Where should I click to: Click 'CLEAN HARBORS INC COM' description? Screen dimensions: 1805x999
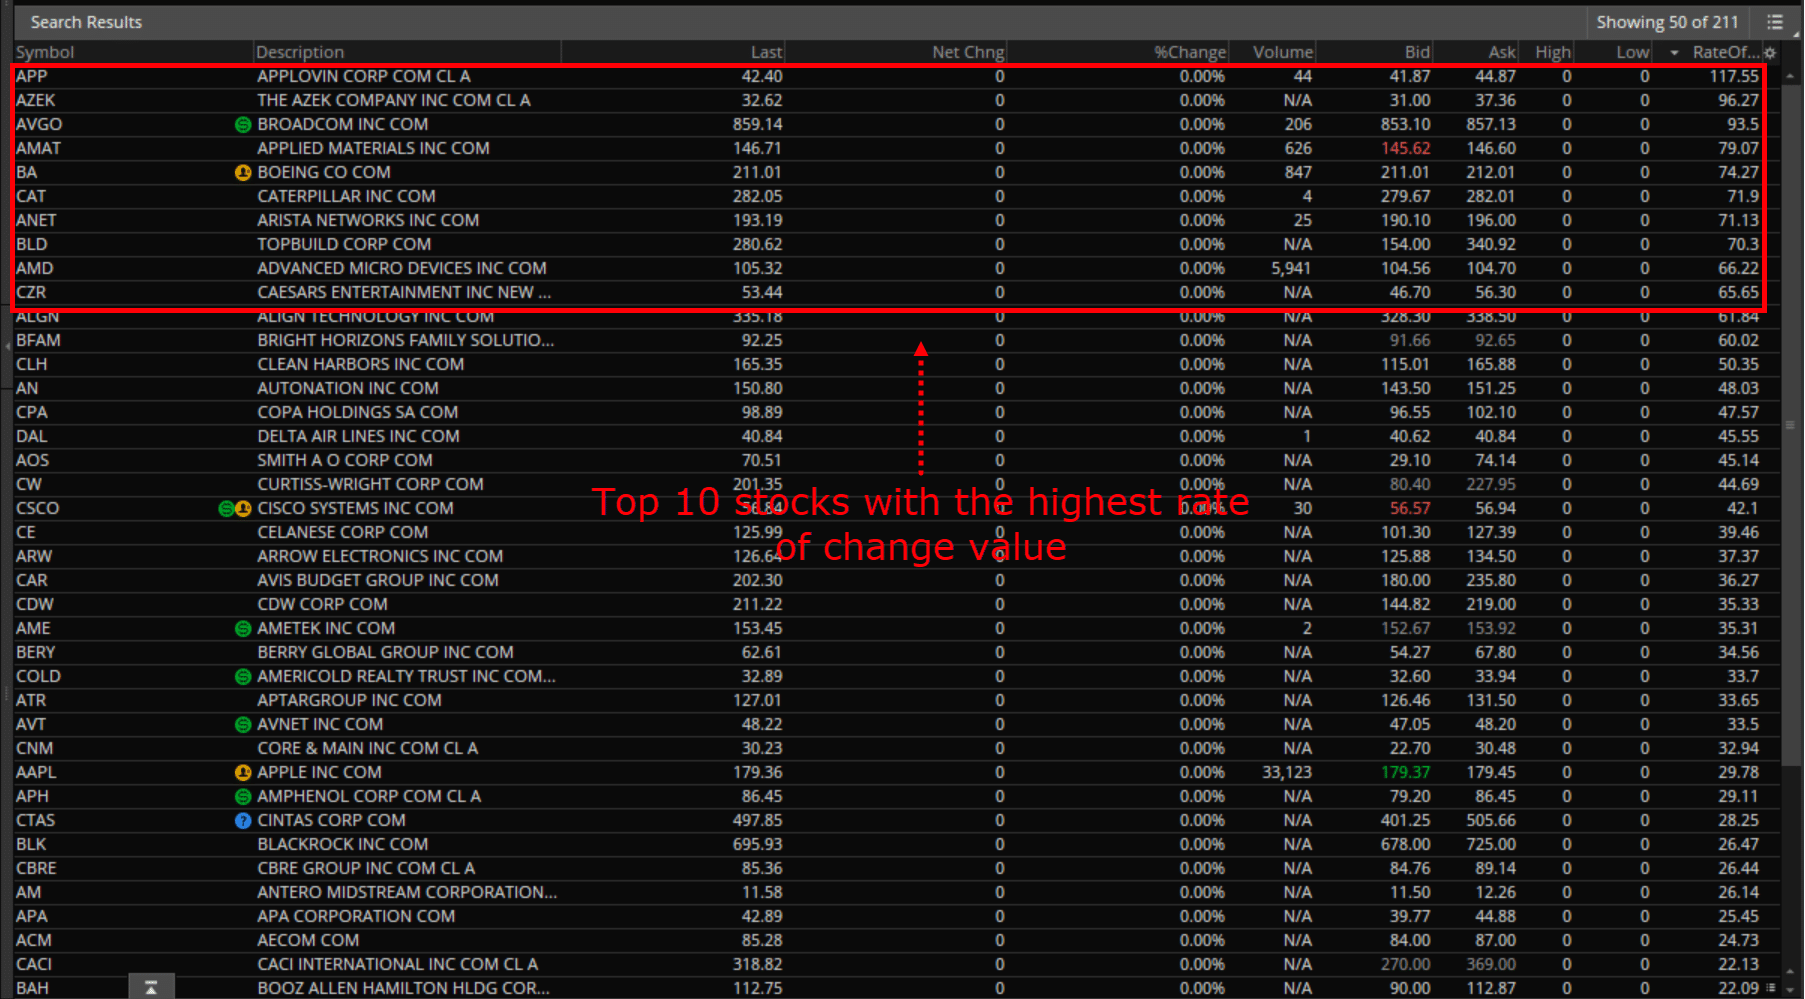tap(360, 364)
